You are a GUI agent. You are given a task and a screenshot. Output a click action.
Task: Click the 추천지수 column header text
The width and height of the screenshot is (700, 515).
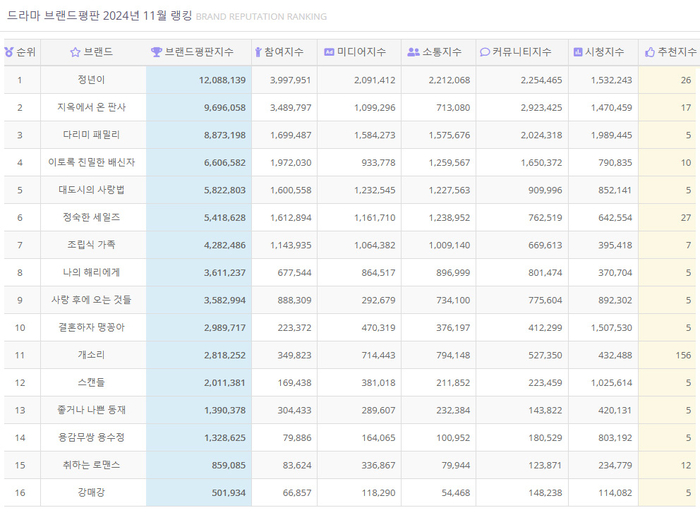click(x=677, y=52)
